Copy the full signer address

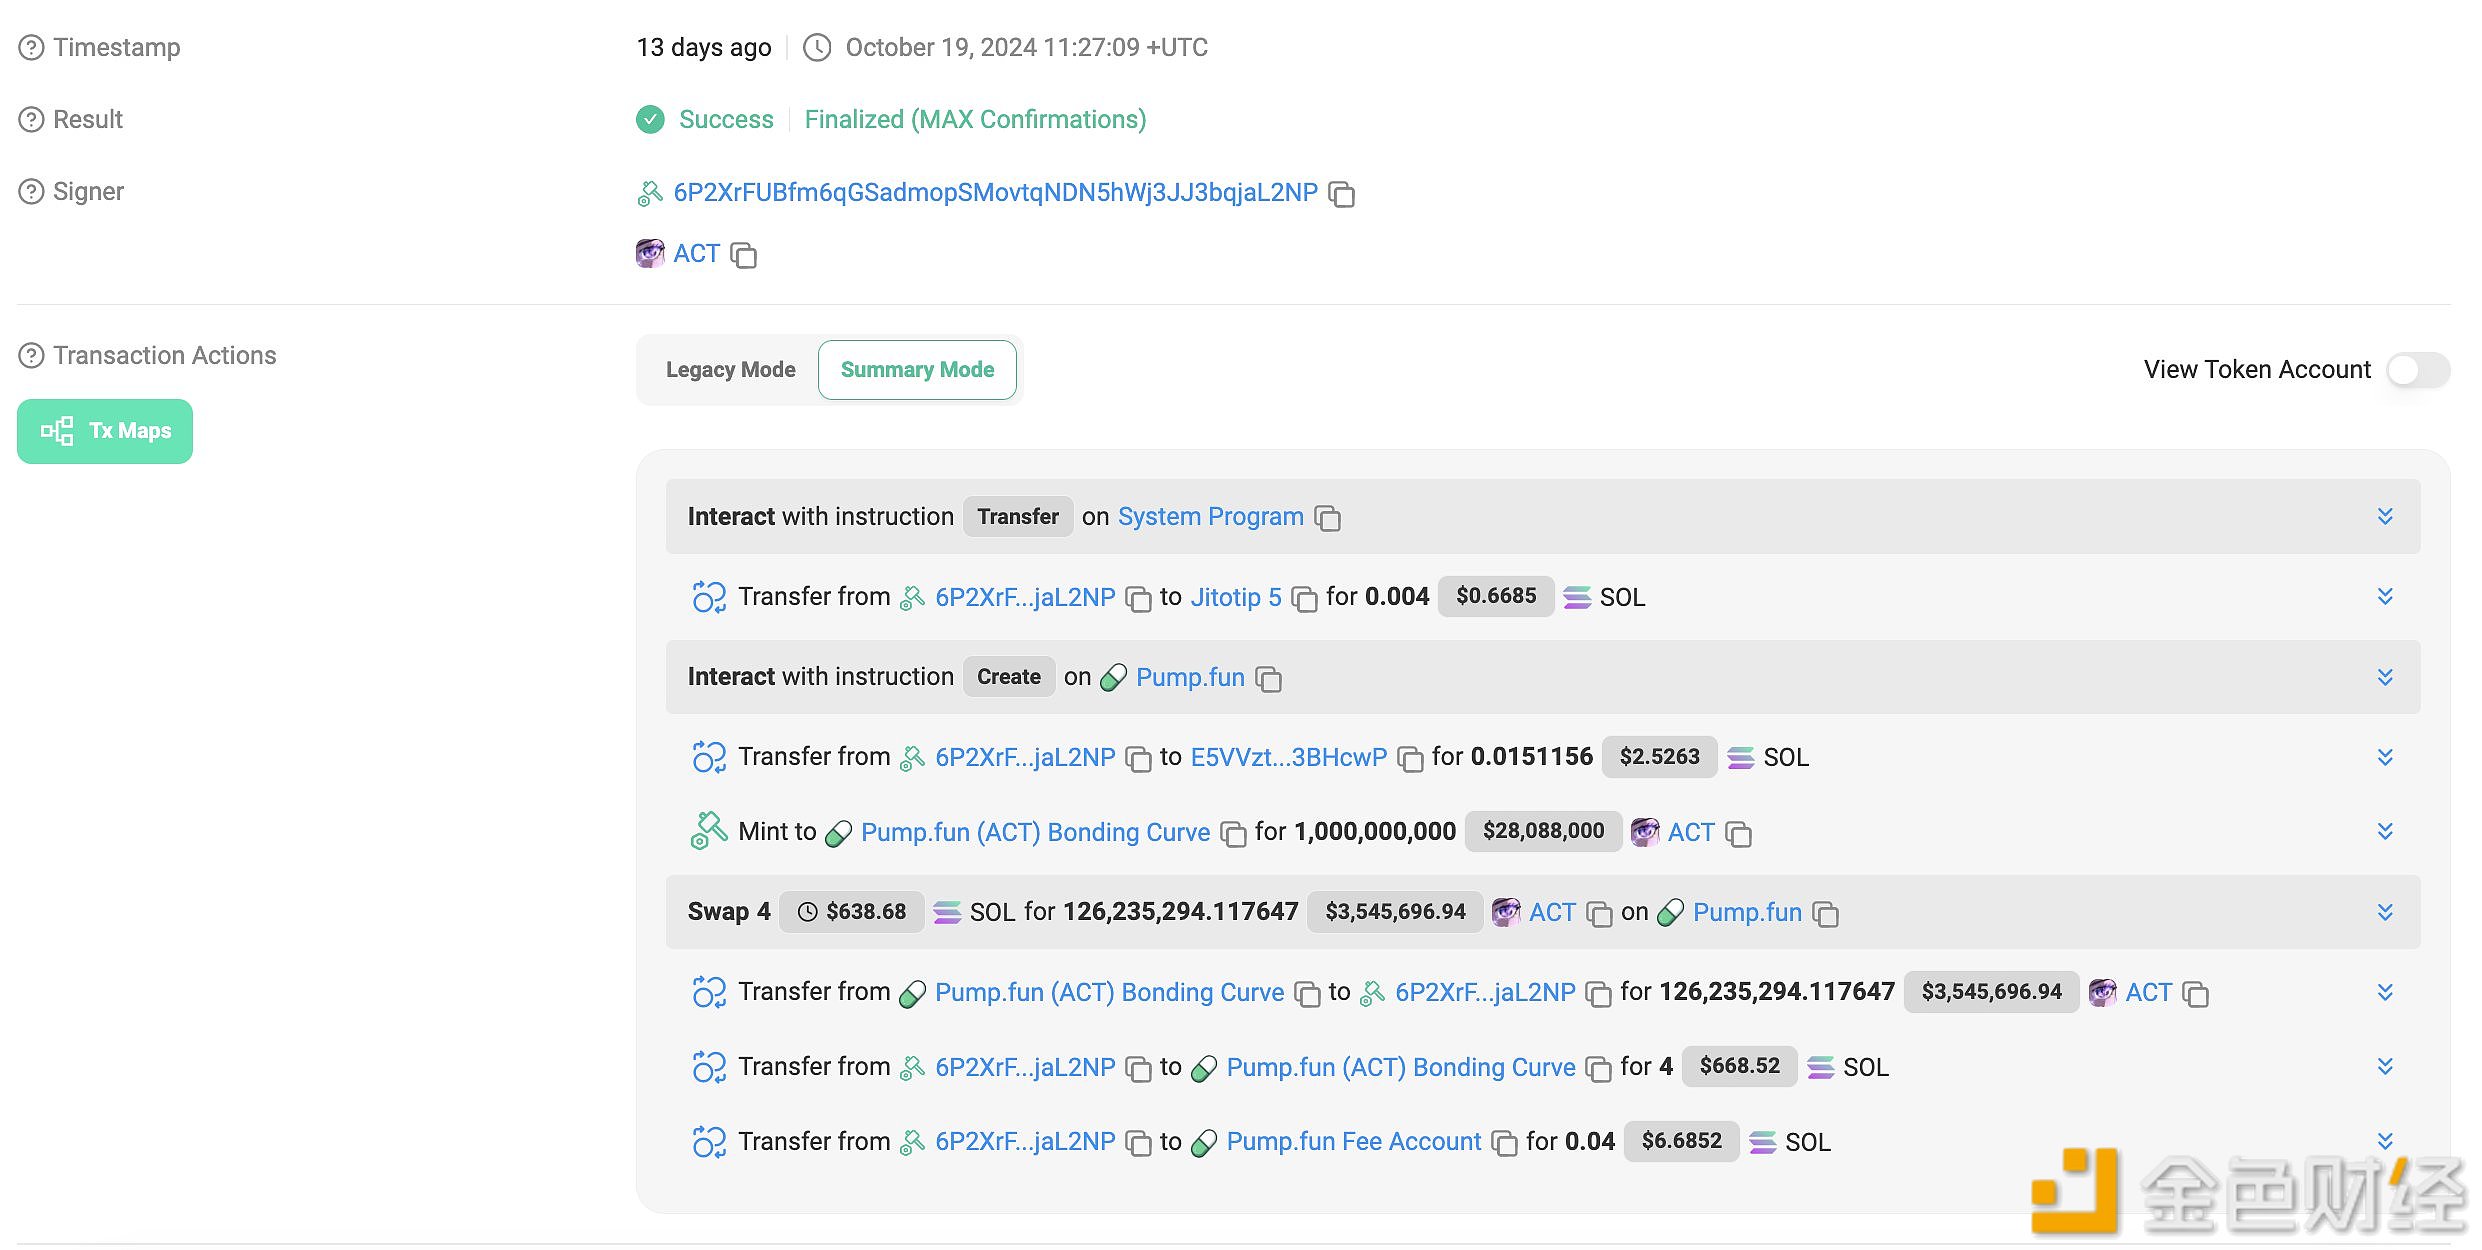tap(1341, 194)
